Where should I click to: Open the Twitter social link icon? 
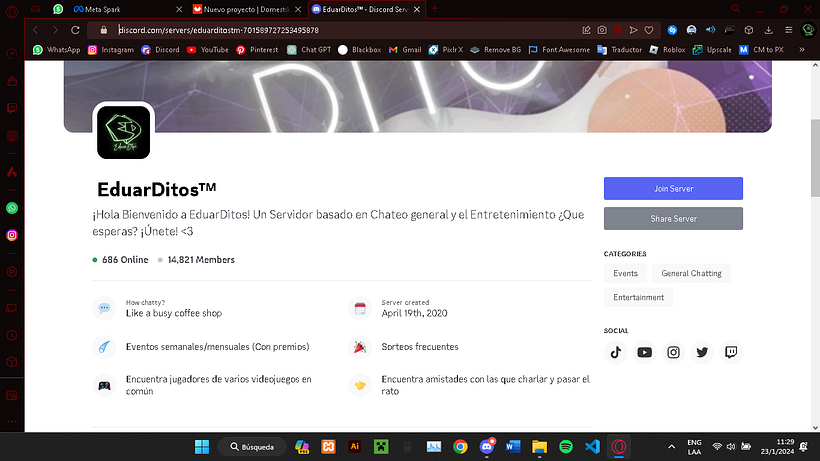pyautogui.click(x=702, y=352)
